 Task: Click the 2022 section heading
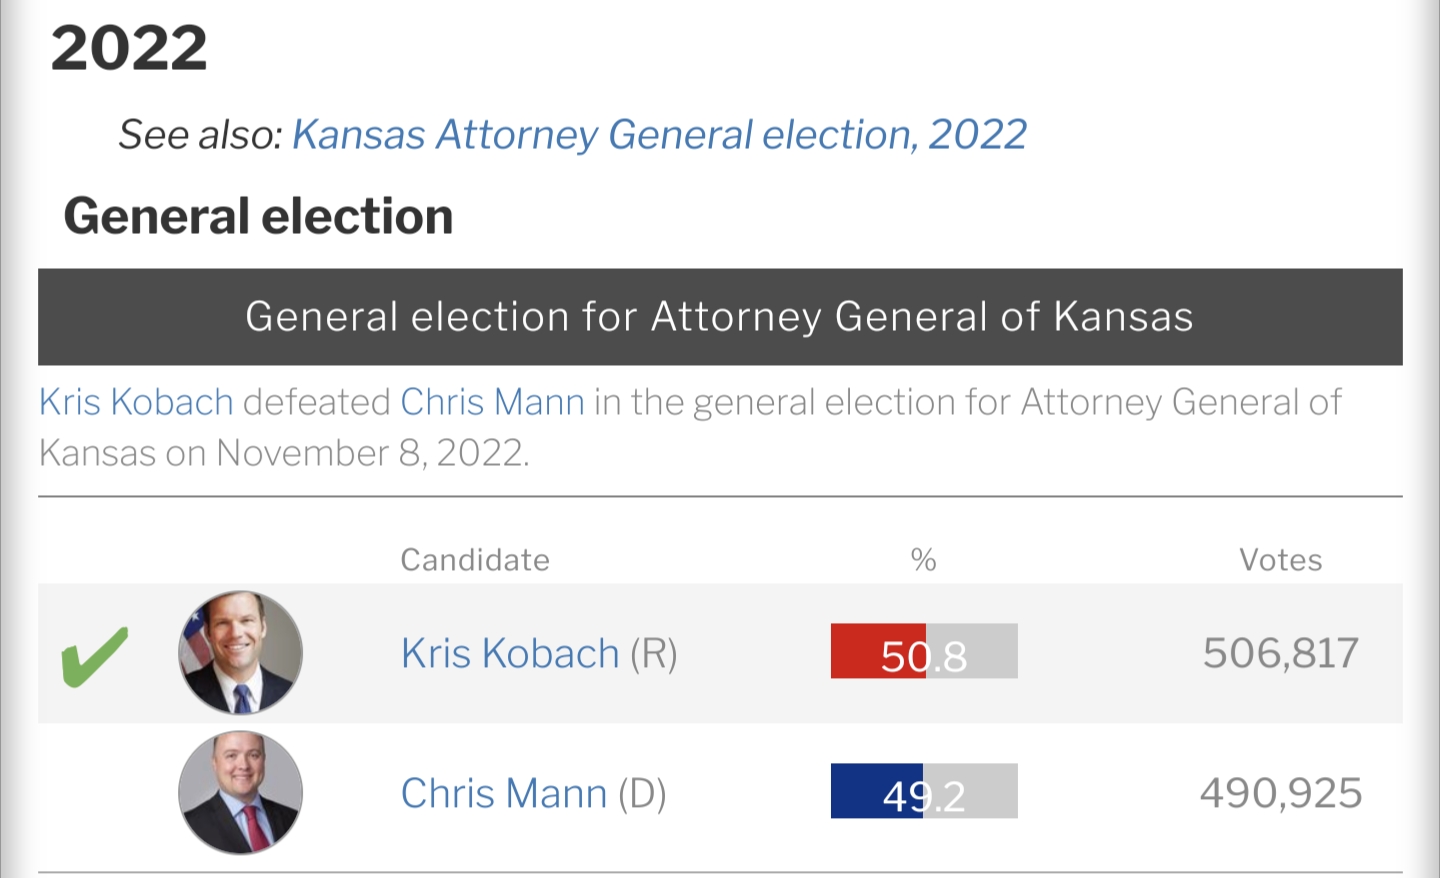point(129,48)
